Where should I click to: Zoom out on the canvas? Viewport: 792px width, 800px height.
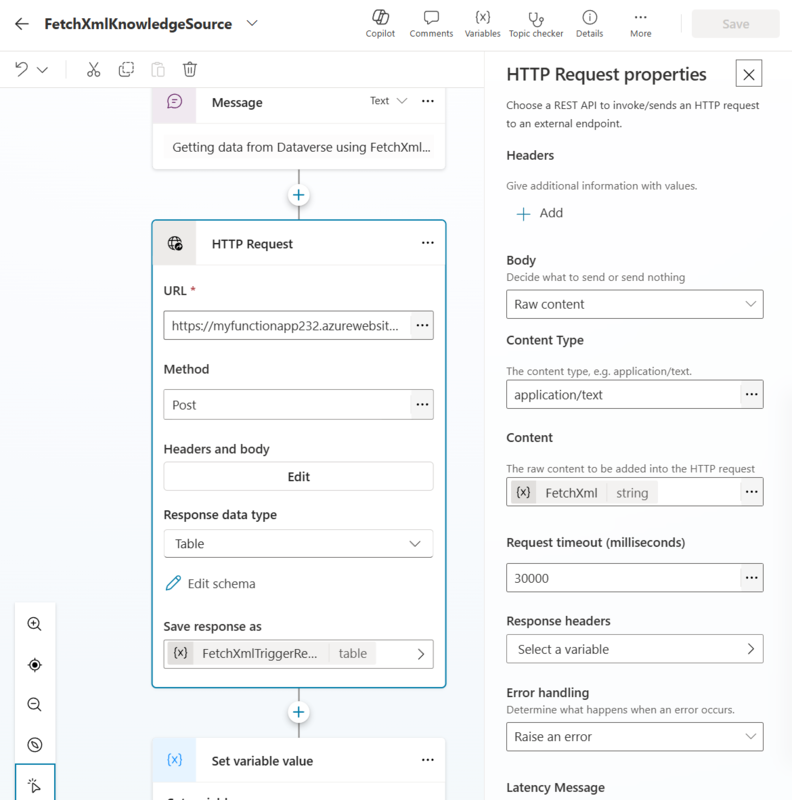[35, 704]
